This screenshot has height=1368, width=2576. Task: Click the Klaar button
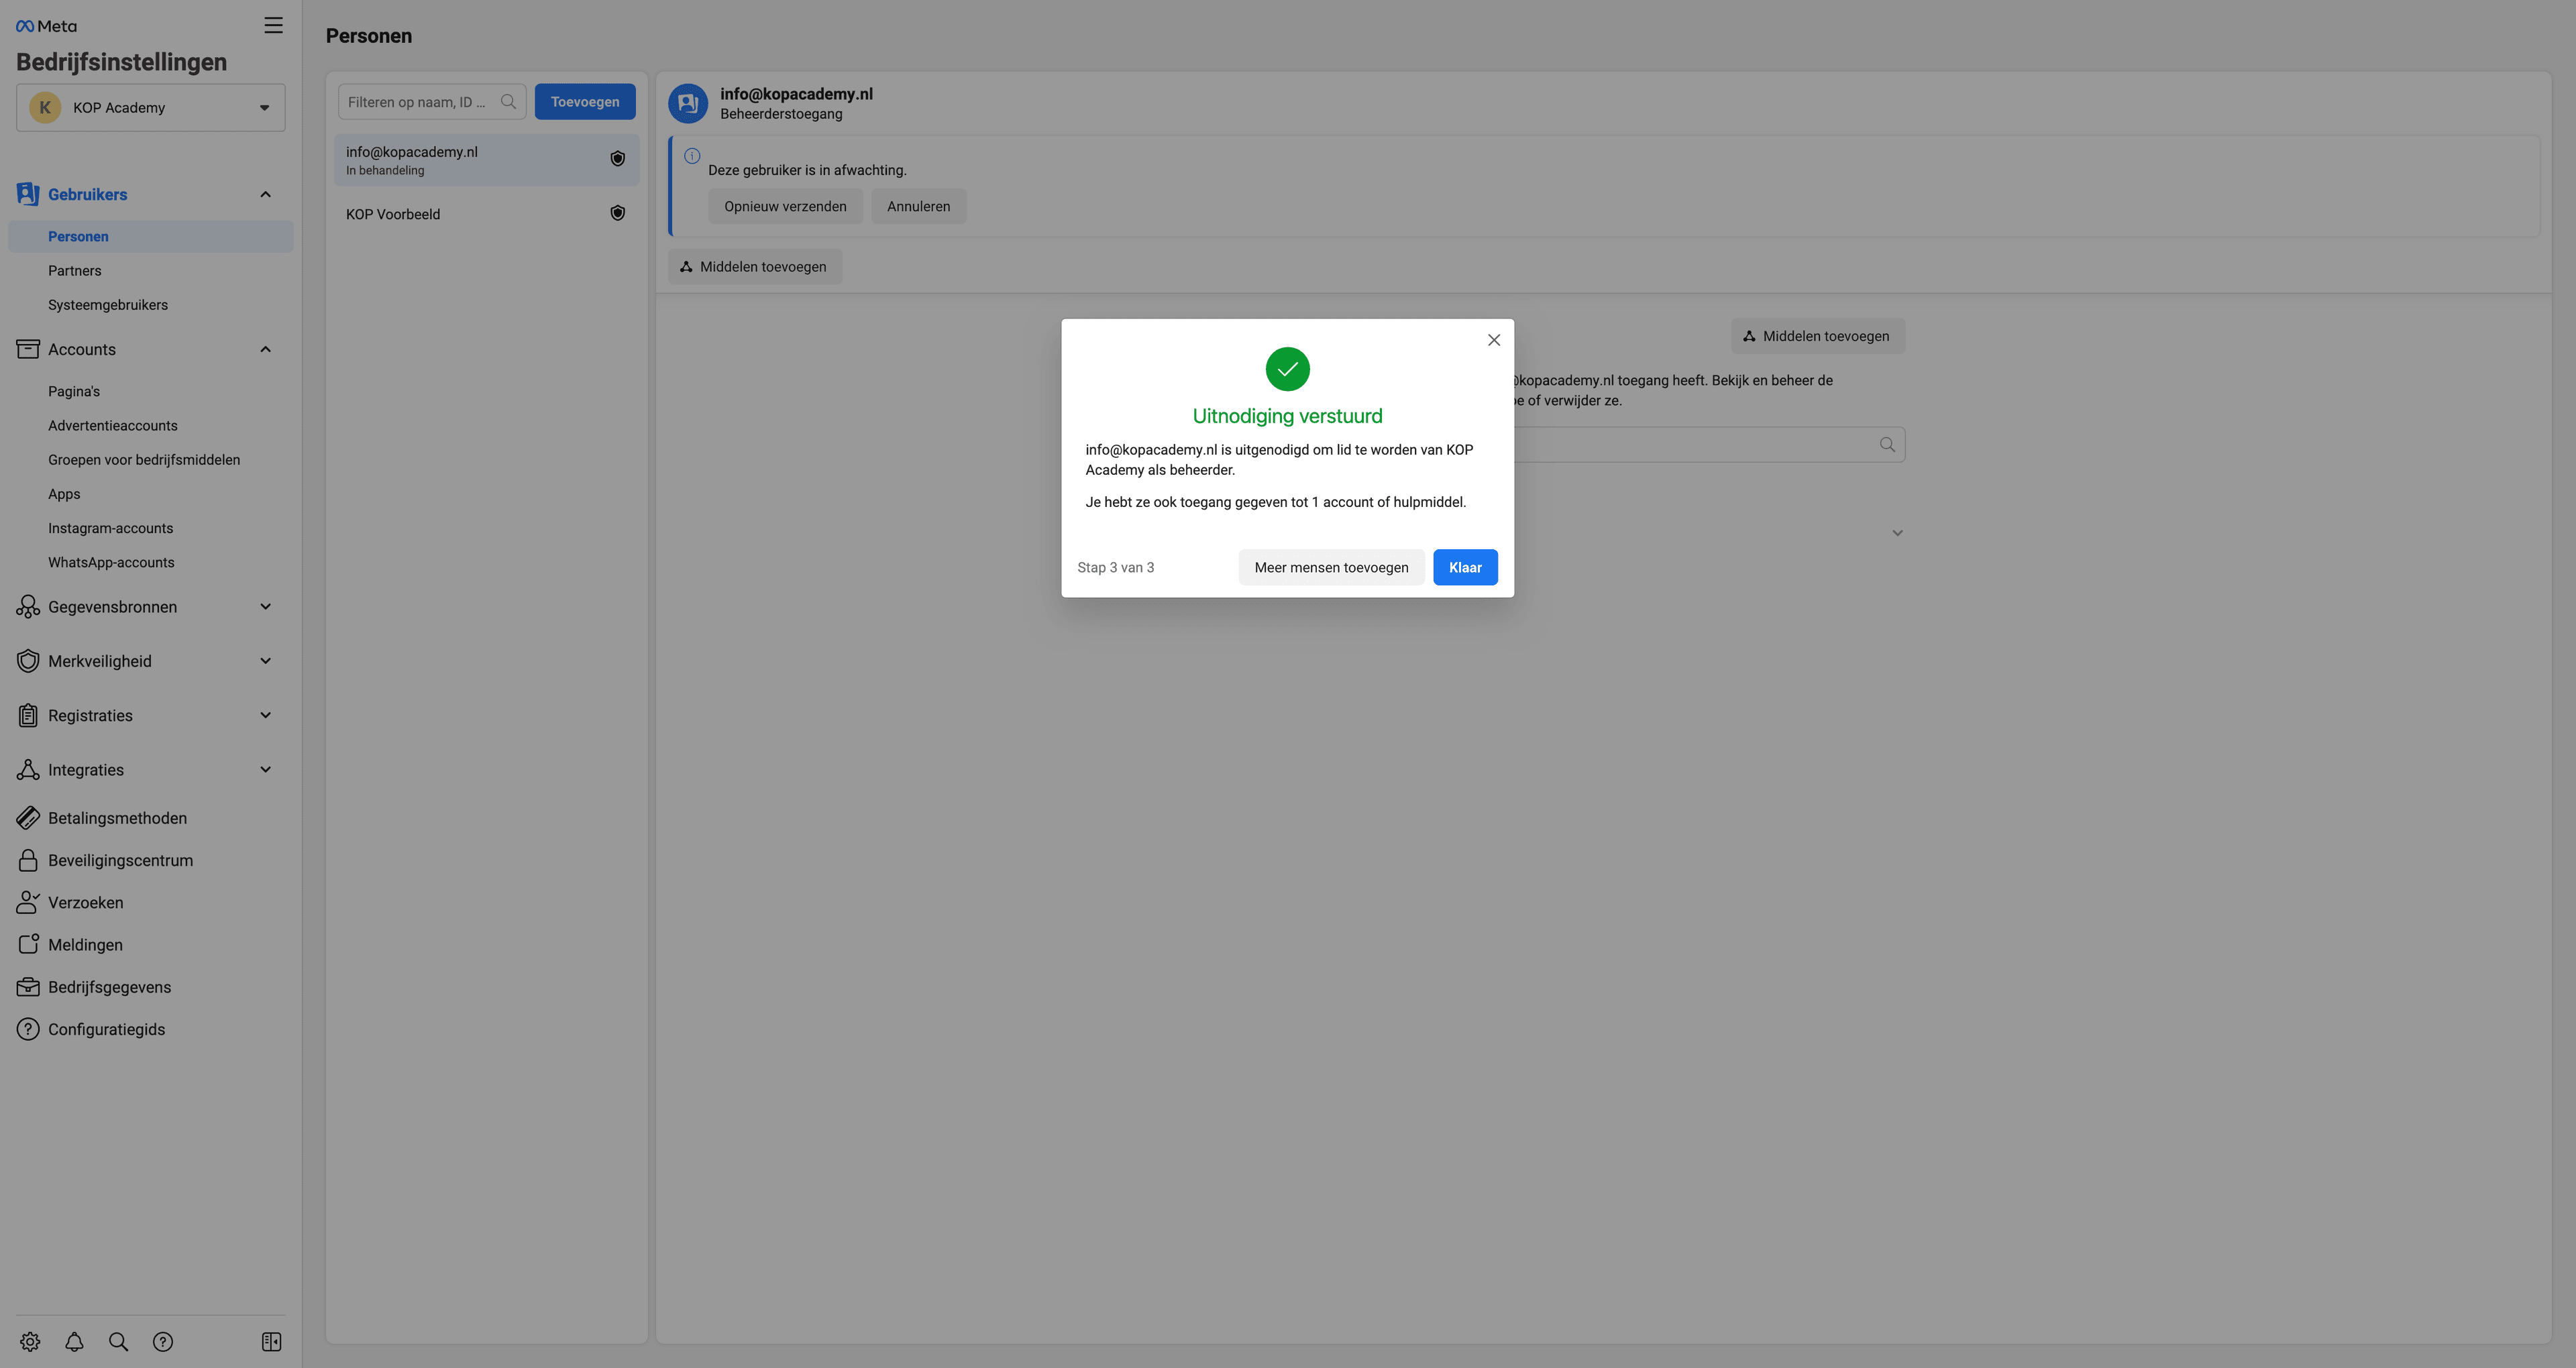(x=1465, y=567)
